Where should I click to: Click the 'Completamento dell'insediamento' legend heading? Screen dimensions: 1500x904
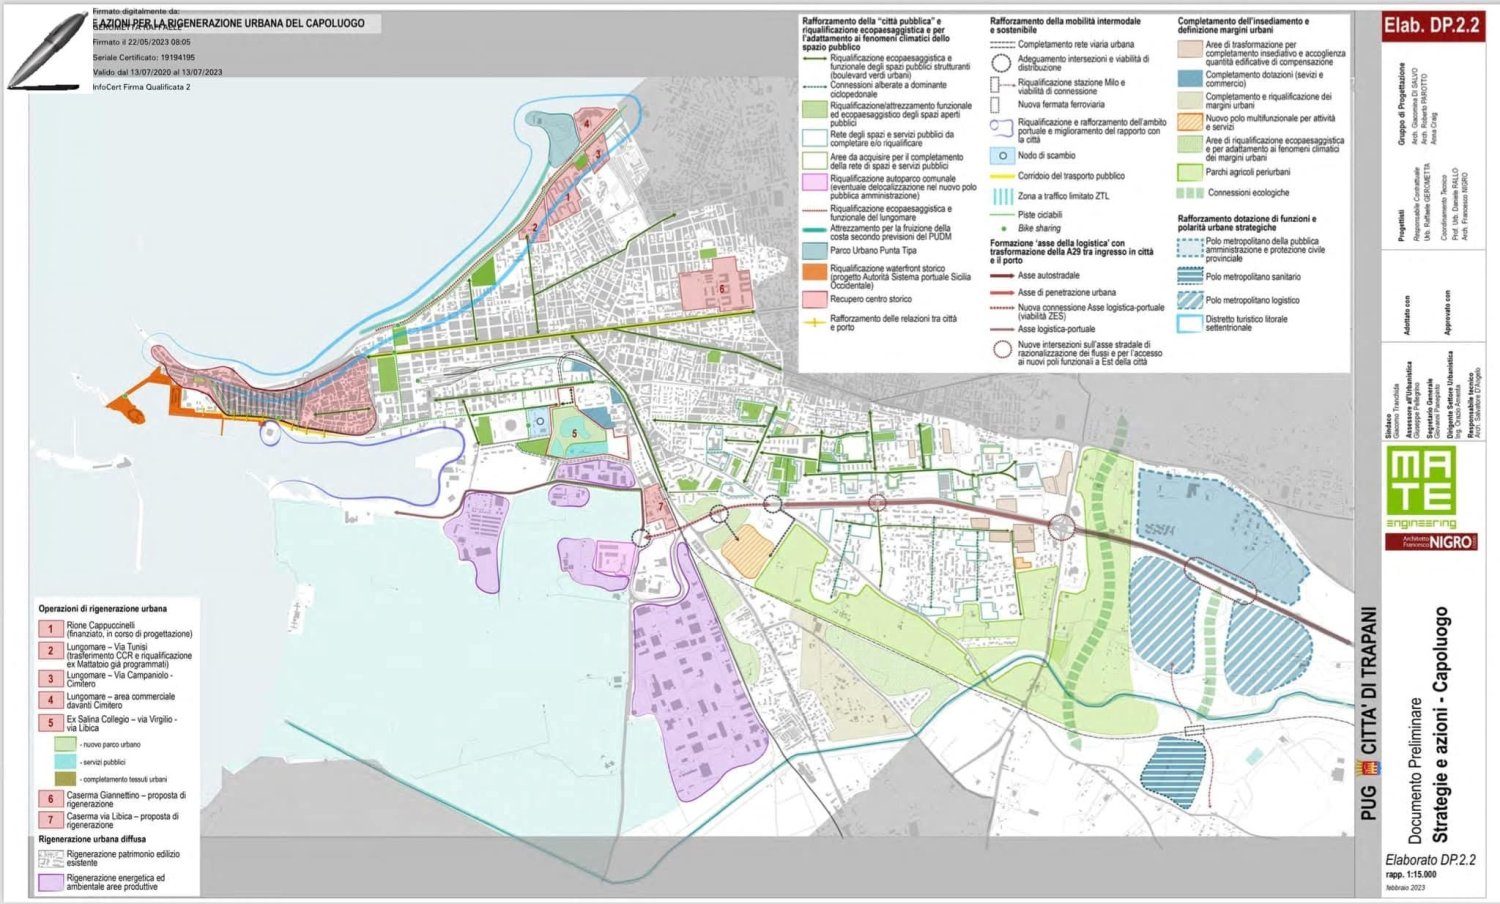click(x=1243, y=25)
